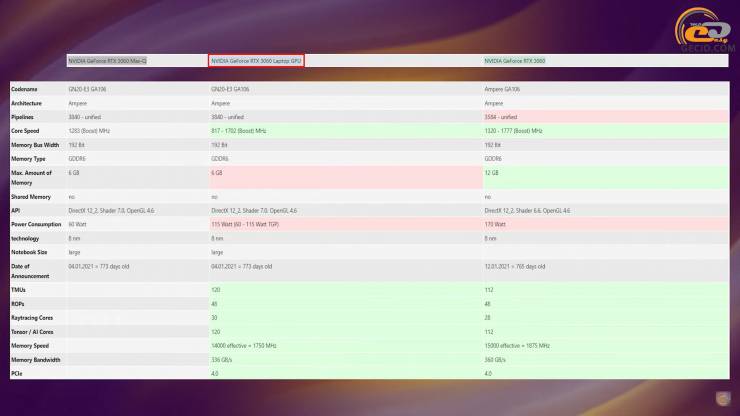Click the '14000 effective = 1750 MHz' cell
The width and height of the screenshot is (740, 416).
point(244,346)
